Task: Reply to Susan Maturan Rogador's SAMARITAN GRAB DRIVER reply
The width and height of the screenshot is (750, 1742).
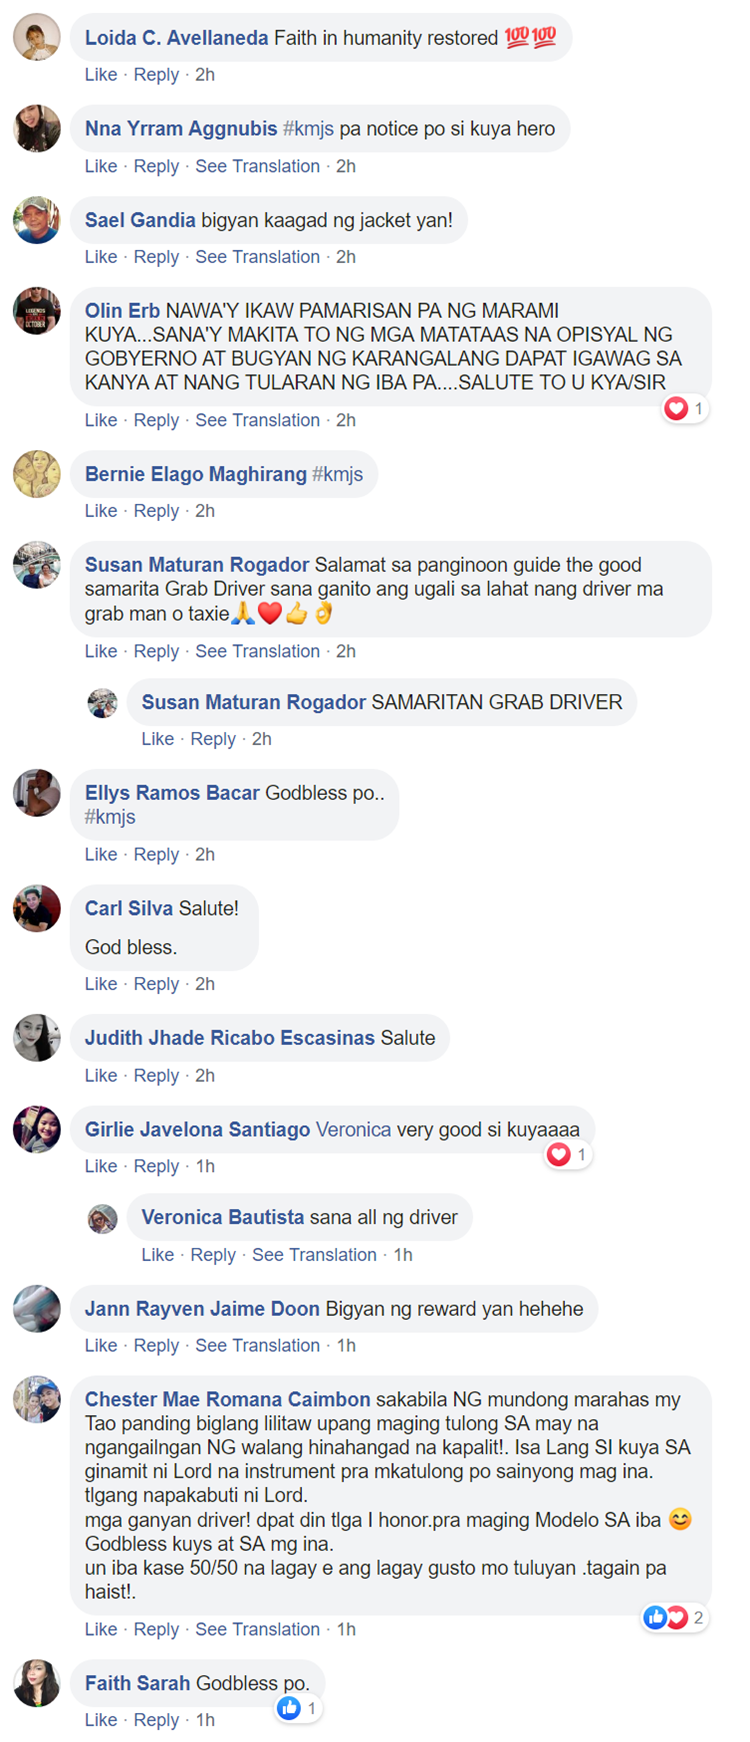Action: pyautogui.click(x=213, y=738)
